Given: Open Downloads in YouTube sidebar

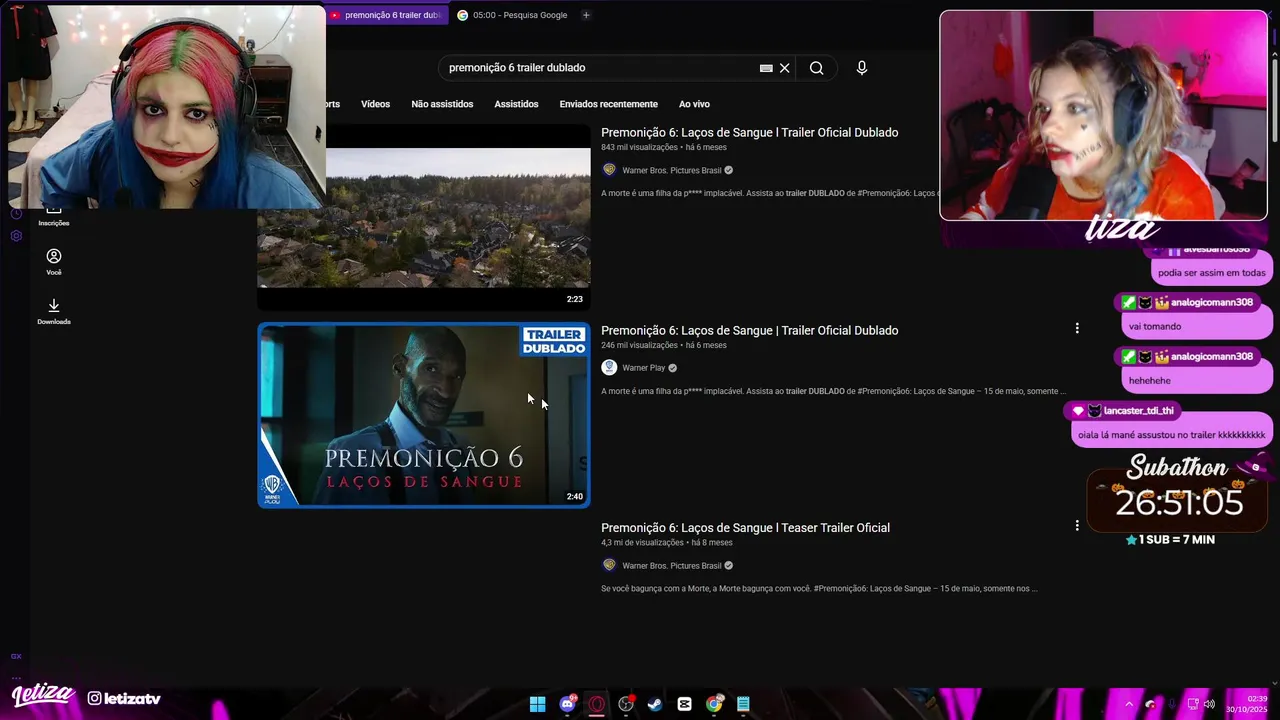Looking at the screenshot, I should click(x=54, y=311).
